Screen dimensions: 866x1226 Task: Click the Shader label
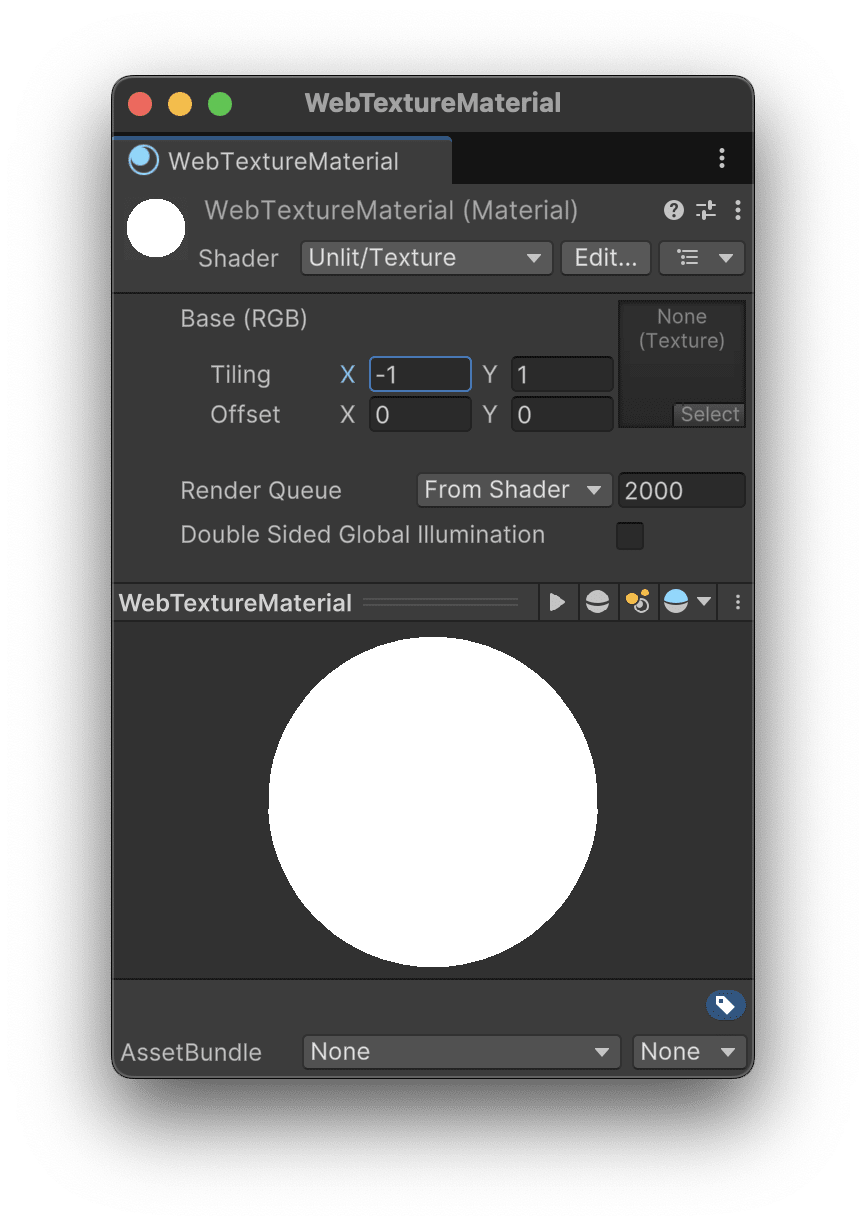click(238, 258)
